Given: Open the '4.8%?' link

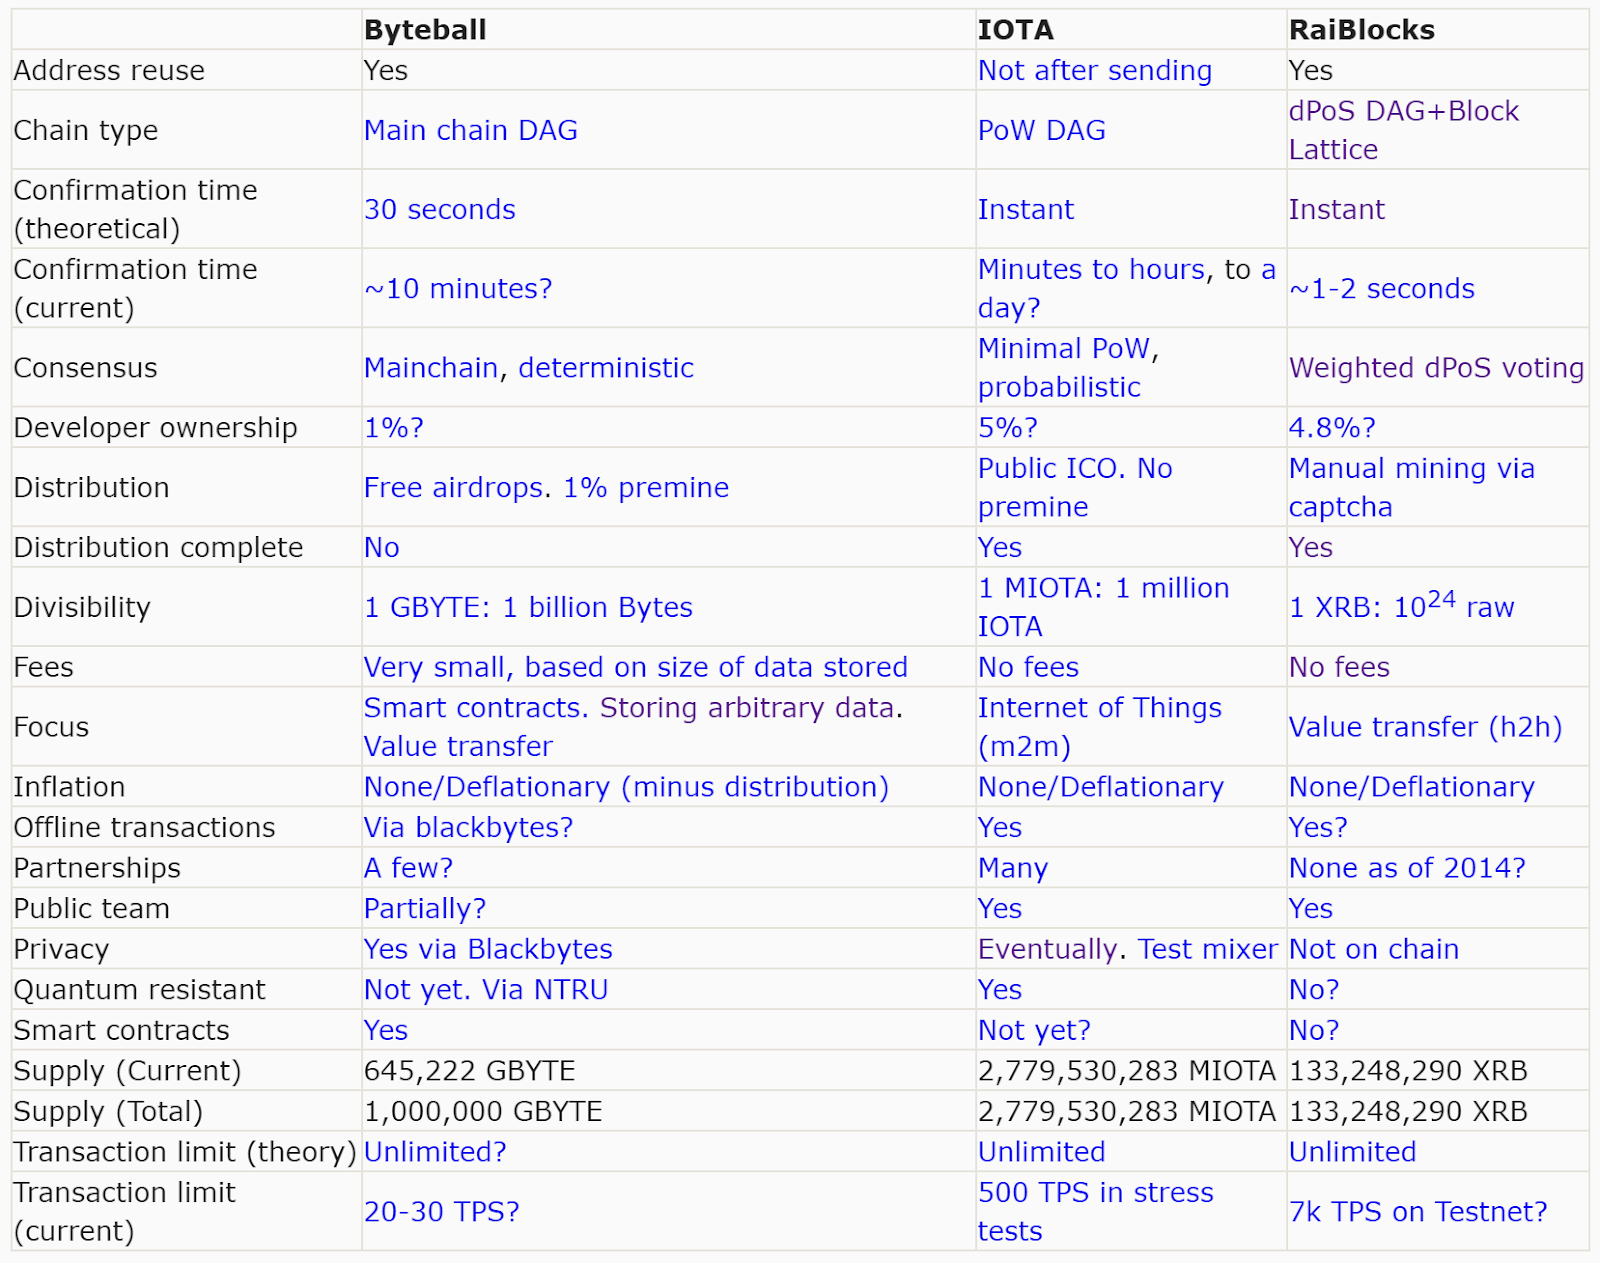Looking at the screenshot, I should click(1332, 428).
